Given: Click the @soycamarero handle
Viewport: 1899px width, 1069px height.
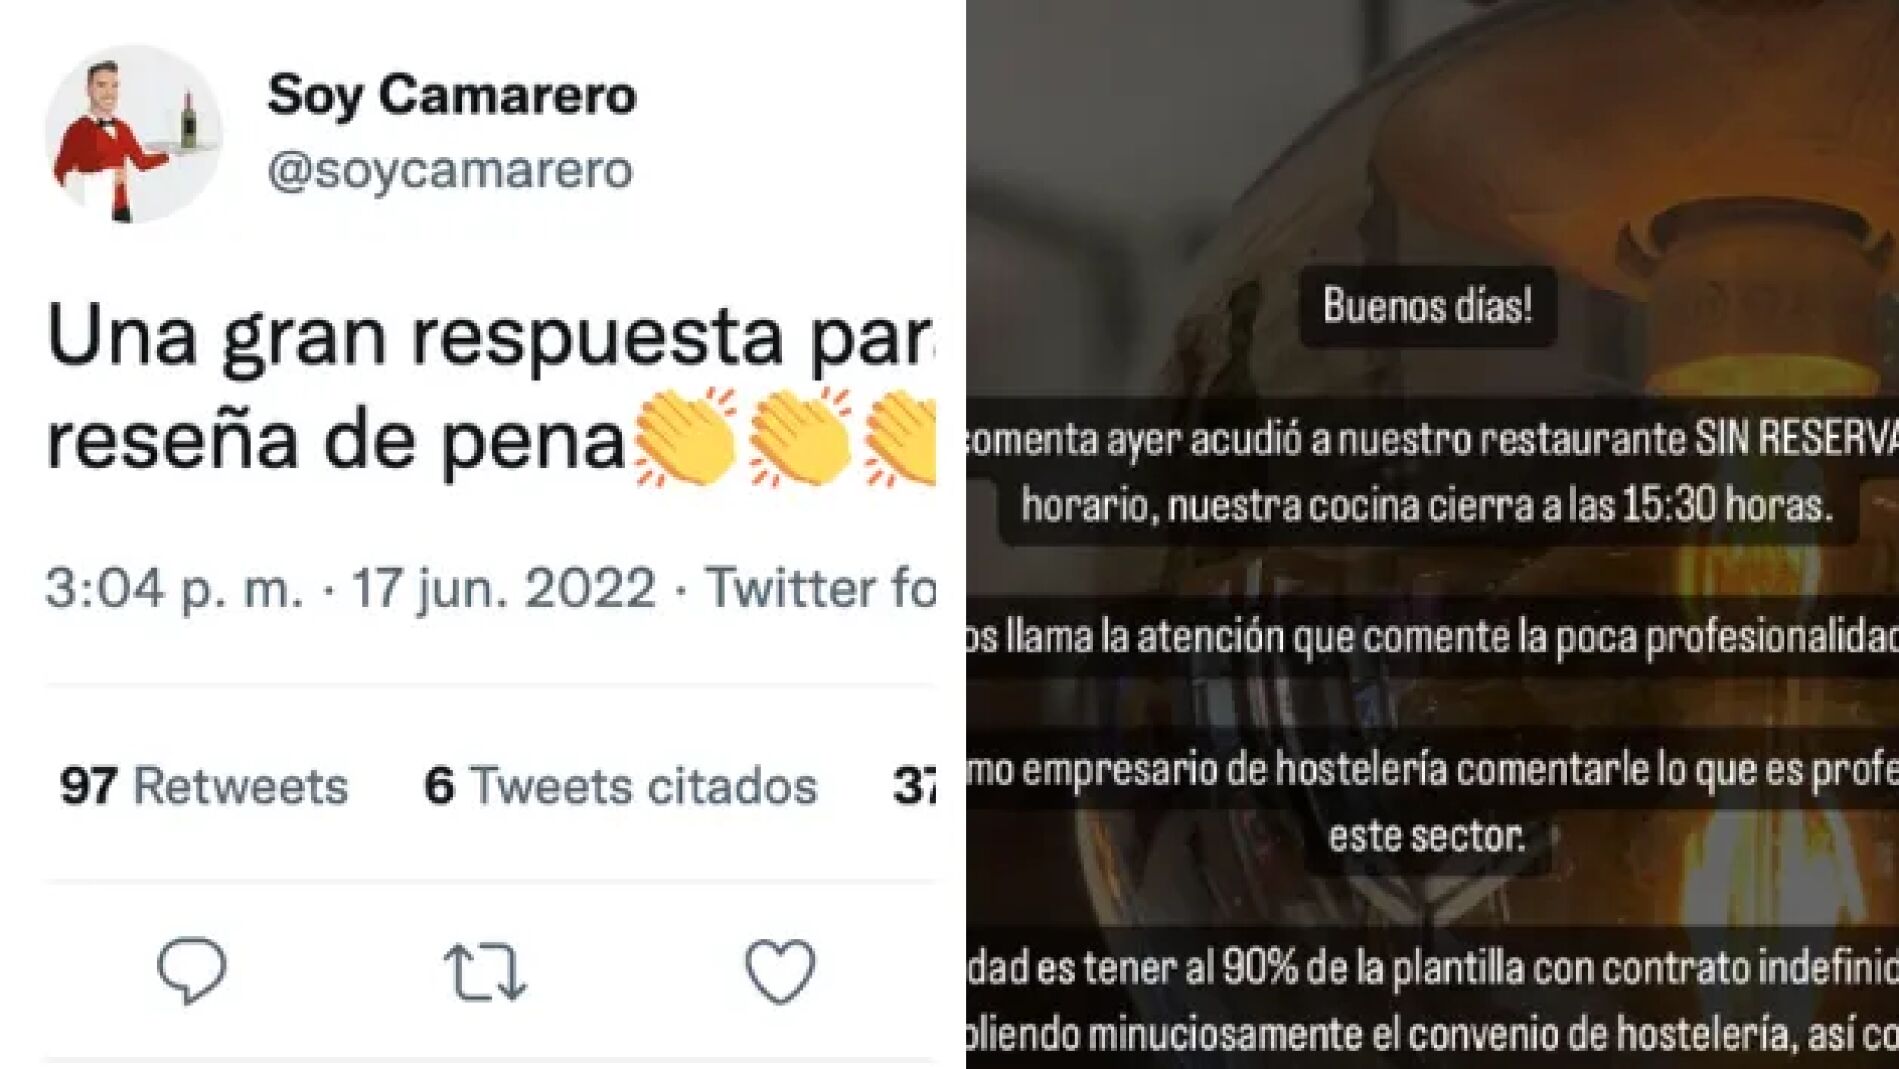Looking at the screenshot, I should (450, 170).
